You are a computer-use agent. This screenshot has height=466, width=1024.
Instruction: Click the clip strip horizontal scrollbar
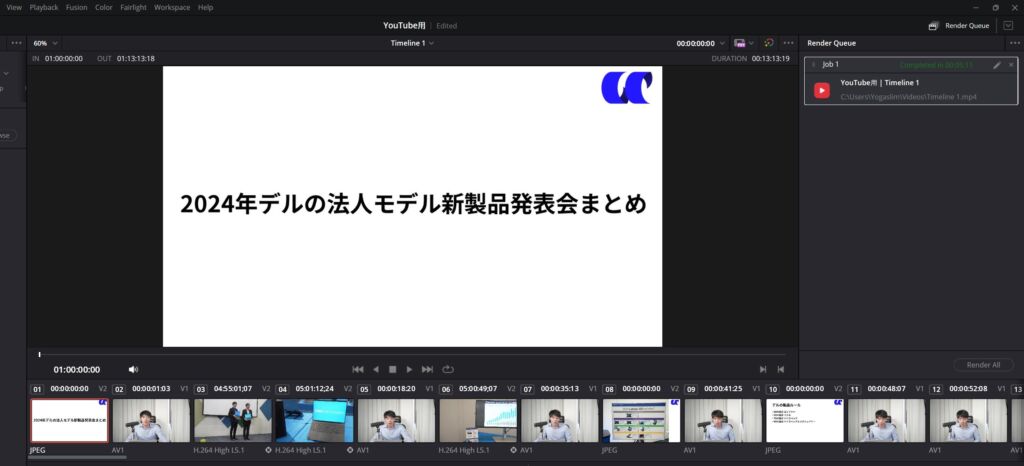pos(77,458)
